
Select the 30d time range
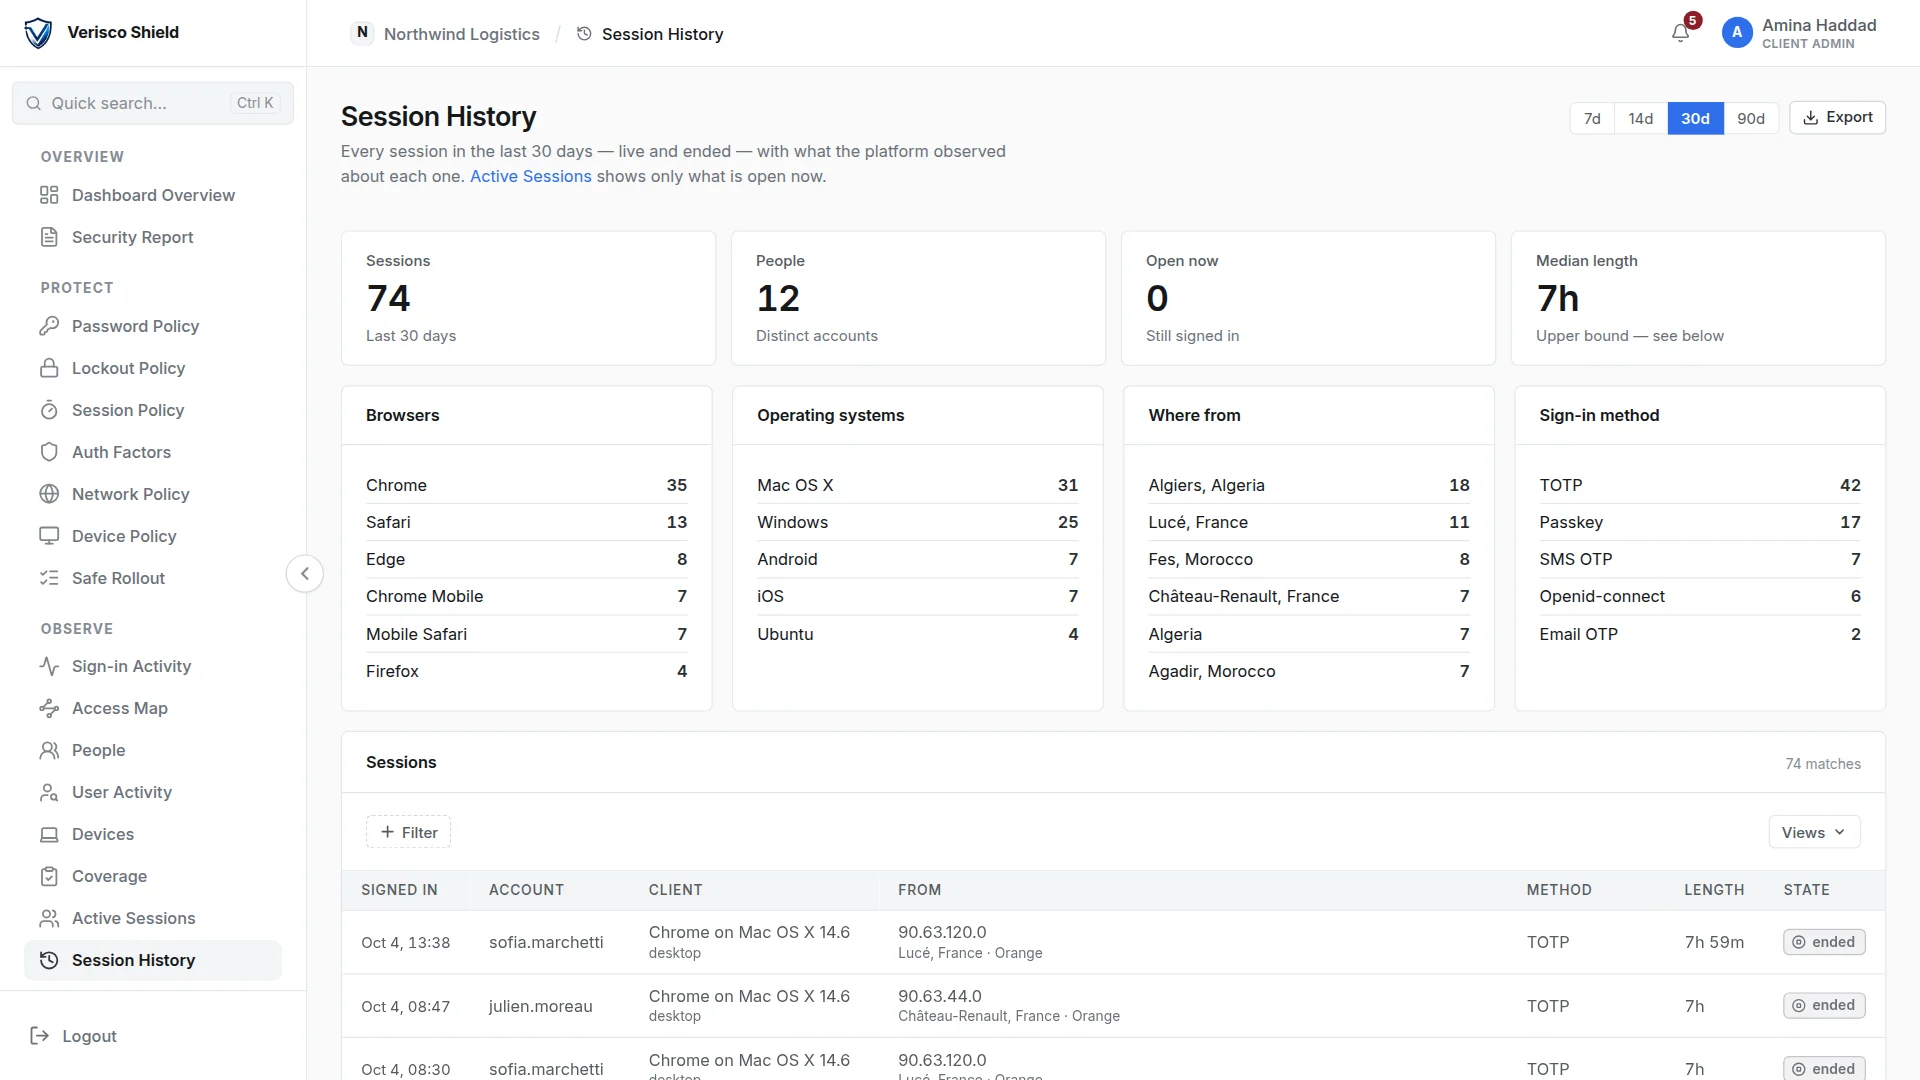pyautogui.click(x=1695, y=118)
